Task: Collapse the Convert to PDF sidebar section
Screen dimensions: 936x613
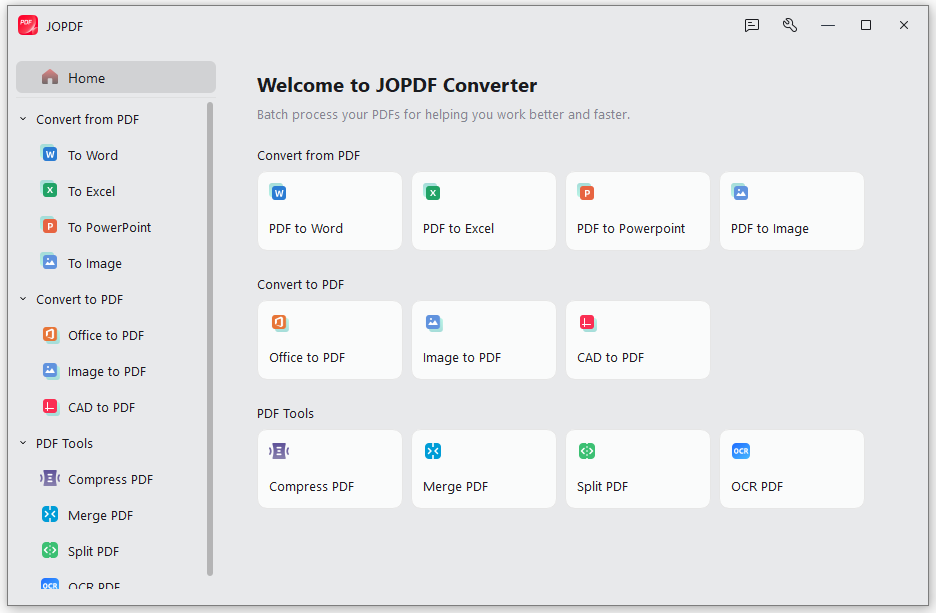Action: [23, 298]
